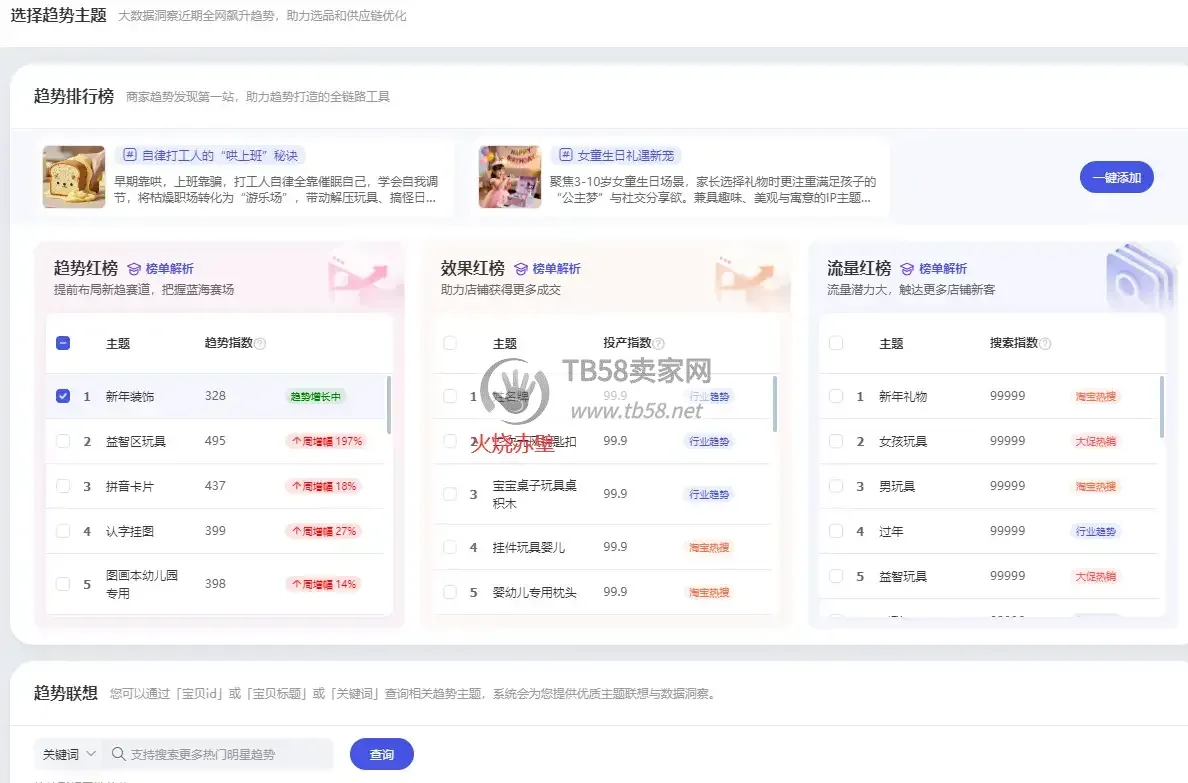Click the 大促热销 tag on 女孩玩具 row
The height and width of the screenshot is (783, 1188).
click(x=1096, y=441)
